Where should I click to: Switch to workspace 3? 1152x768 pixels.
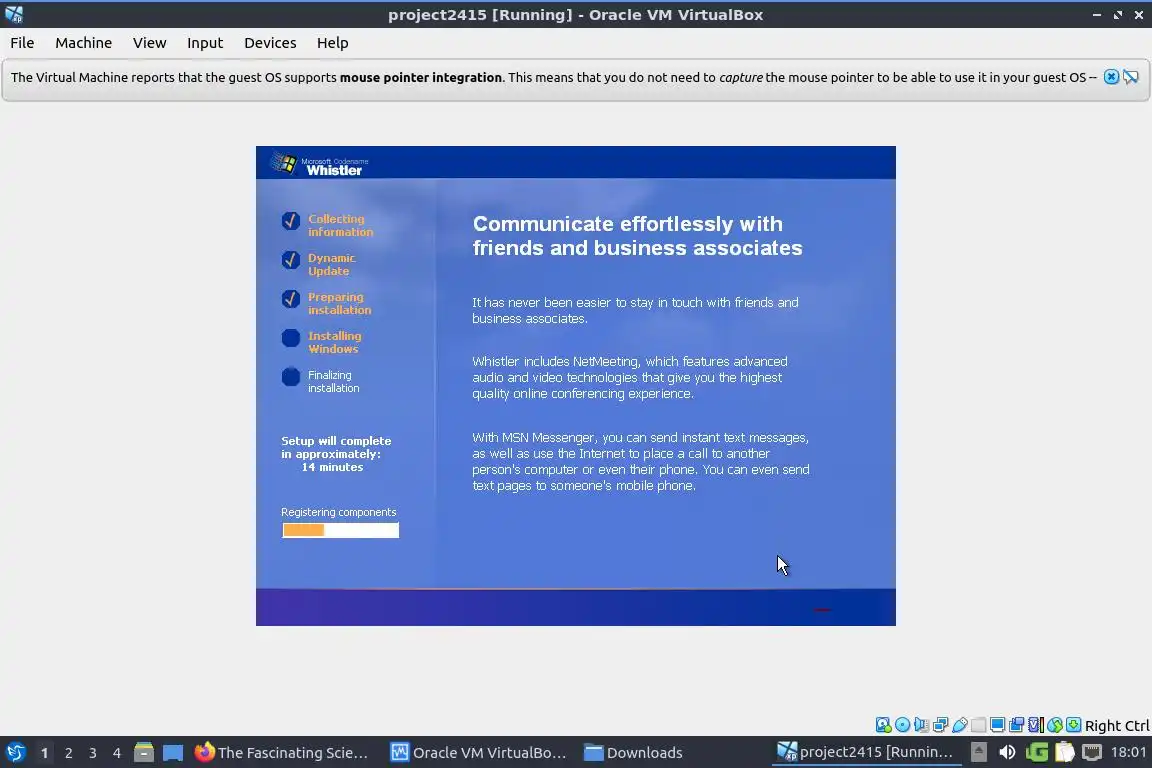coord(93,753)
